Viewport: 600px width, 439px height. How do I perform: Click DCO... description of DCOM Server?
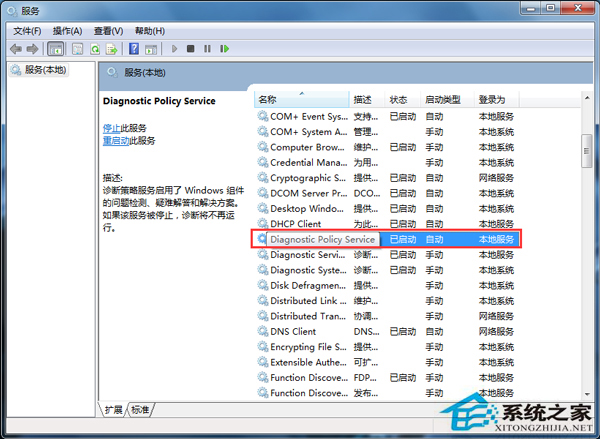tap(367, 193)
